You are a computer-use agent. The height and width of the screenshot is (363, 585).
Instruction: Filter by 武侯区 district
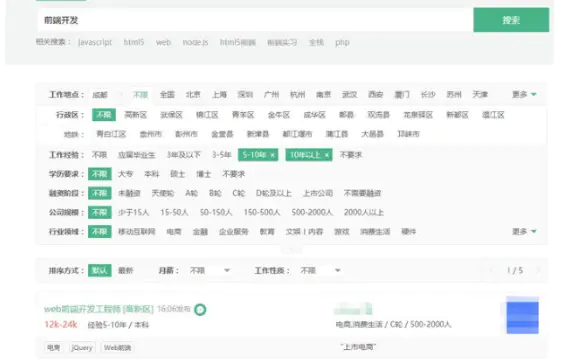click(171, 115)
